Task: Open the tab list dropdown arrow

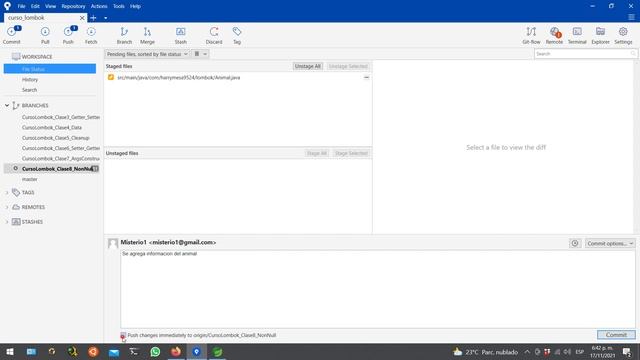Action: (105, 18)
